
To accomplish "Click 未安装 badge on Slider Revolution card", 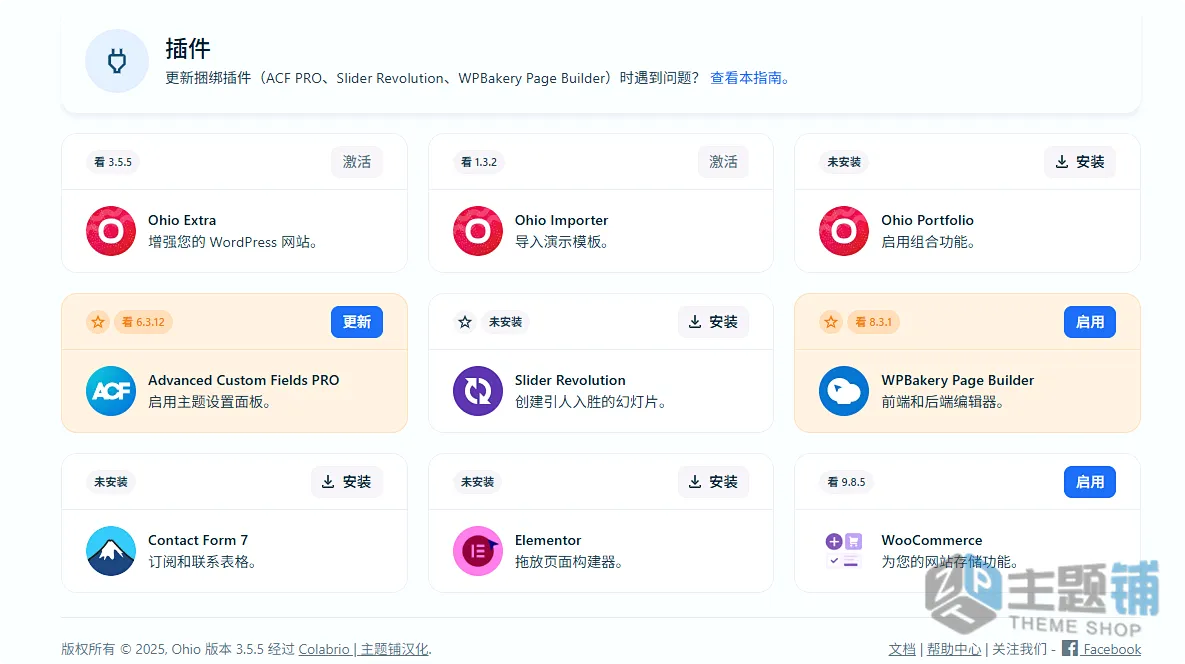I will point(506,322).
